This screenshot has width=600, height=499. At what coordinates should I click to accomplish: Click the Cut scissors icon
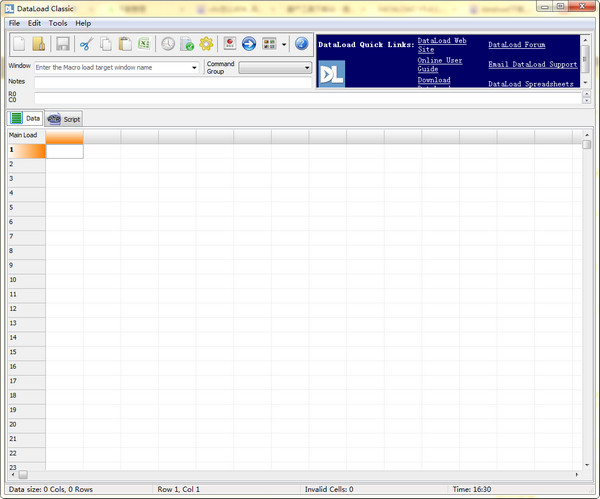pyautogui.click(x=86, y=44)
